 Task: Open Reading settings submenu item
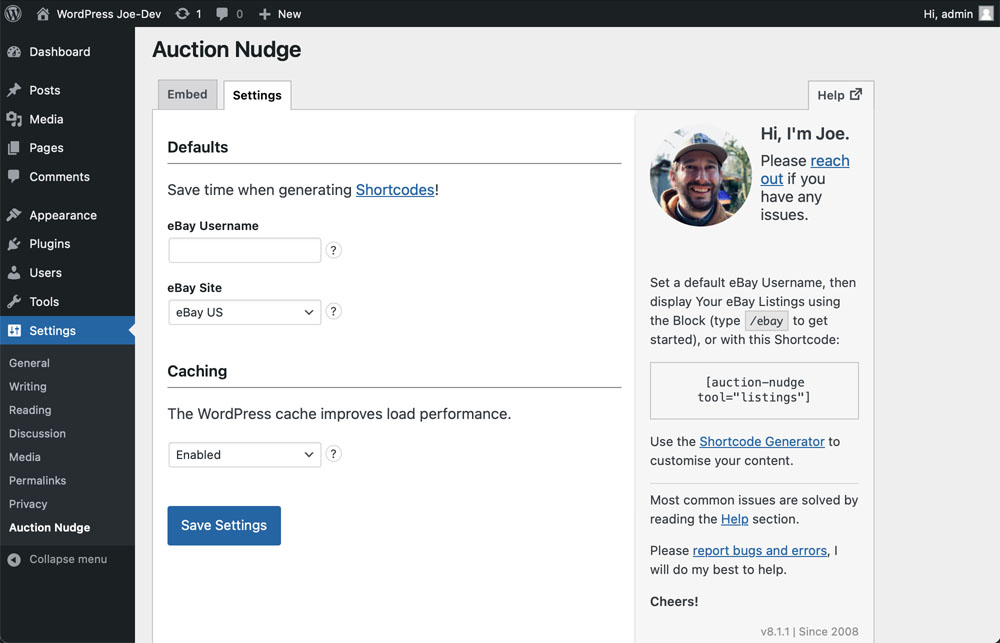coord(30,410)
